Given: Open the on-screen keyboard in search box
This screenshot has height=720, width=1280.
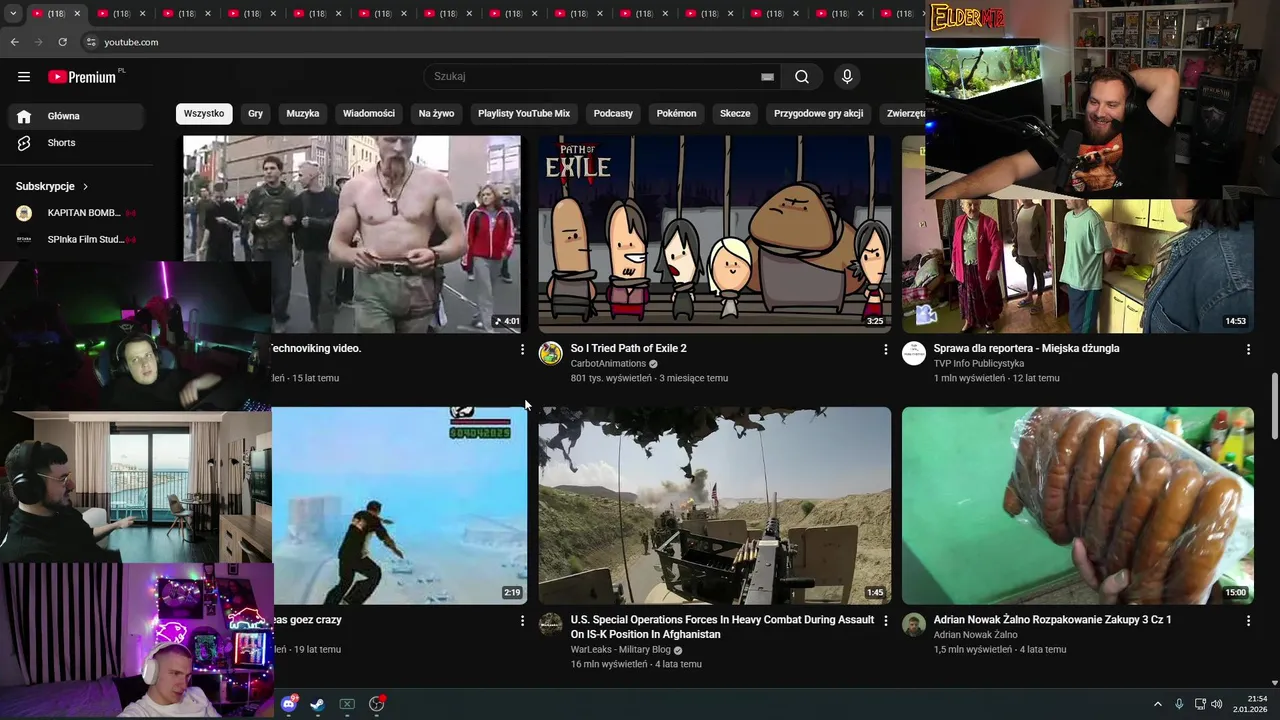Looking at the screenshot, I should pos(767,77).
